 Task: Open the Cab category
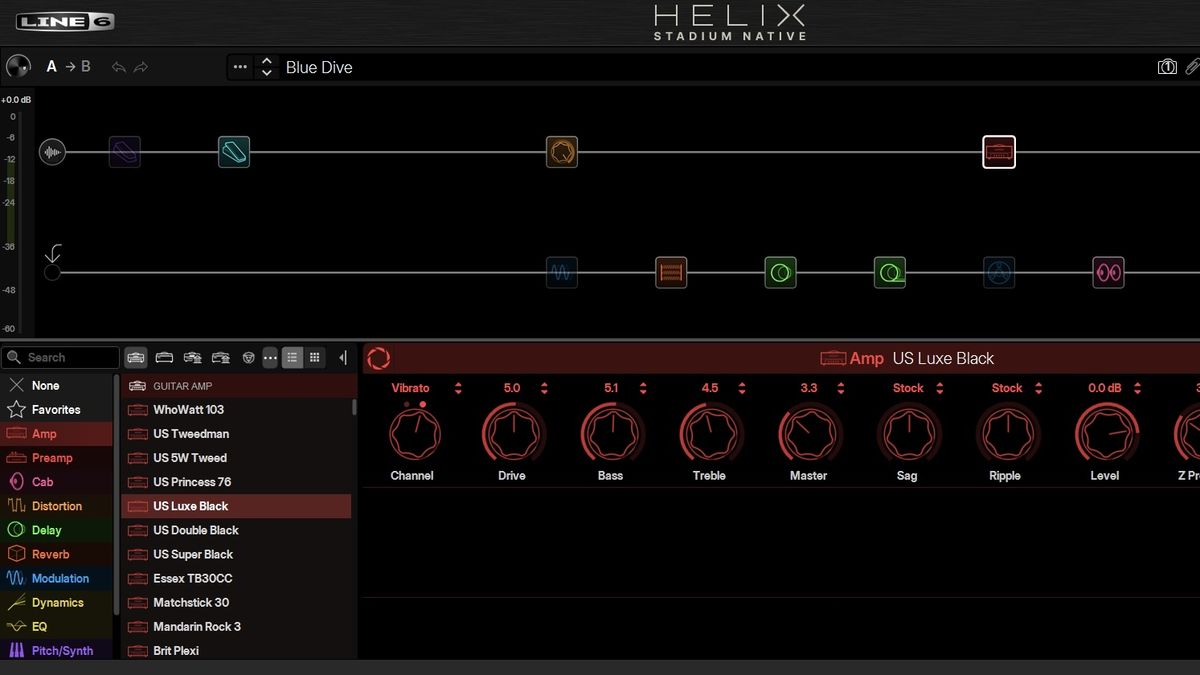pos(58,481)
